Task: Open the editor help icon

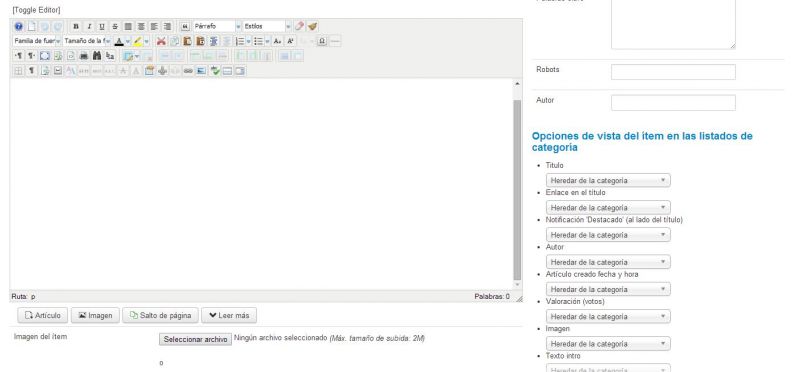Action: click(18, 27)
